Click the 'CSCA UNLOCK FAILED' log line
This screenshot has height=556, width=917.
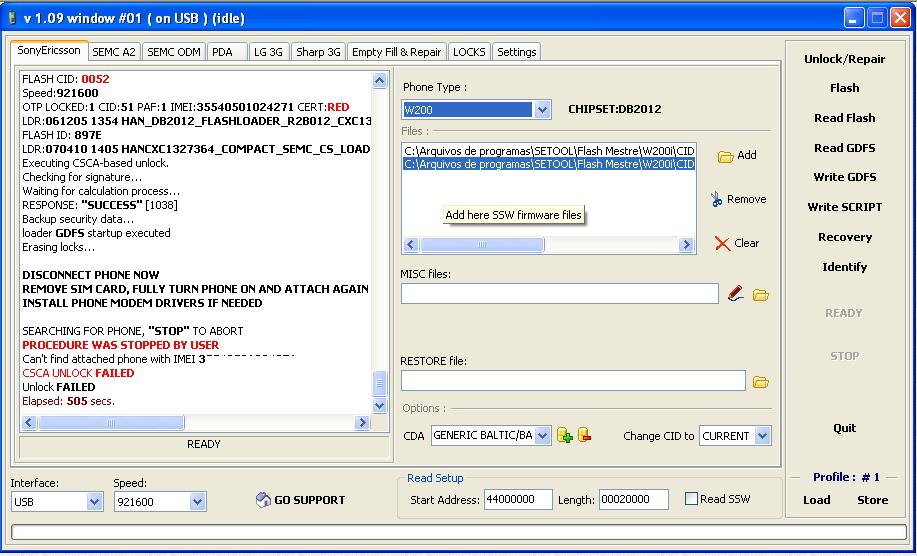point(78,373)
